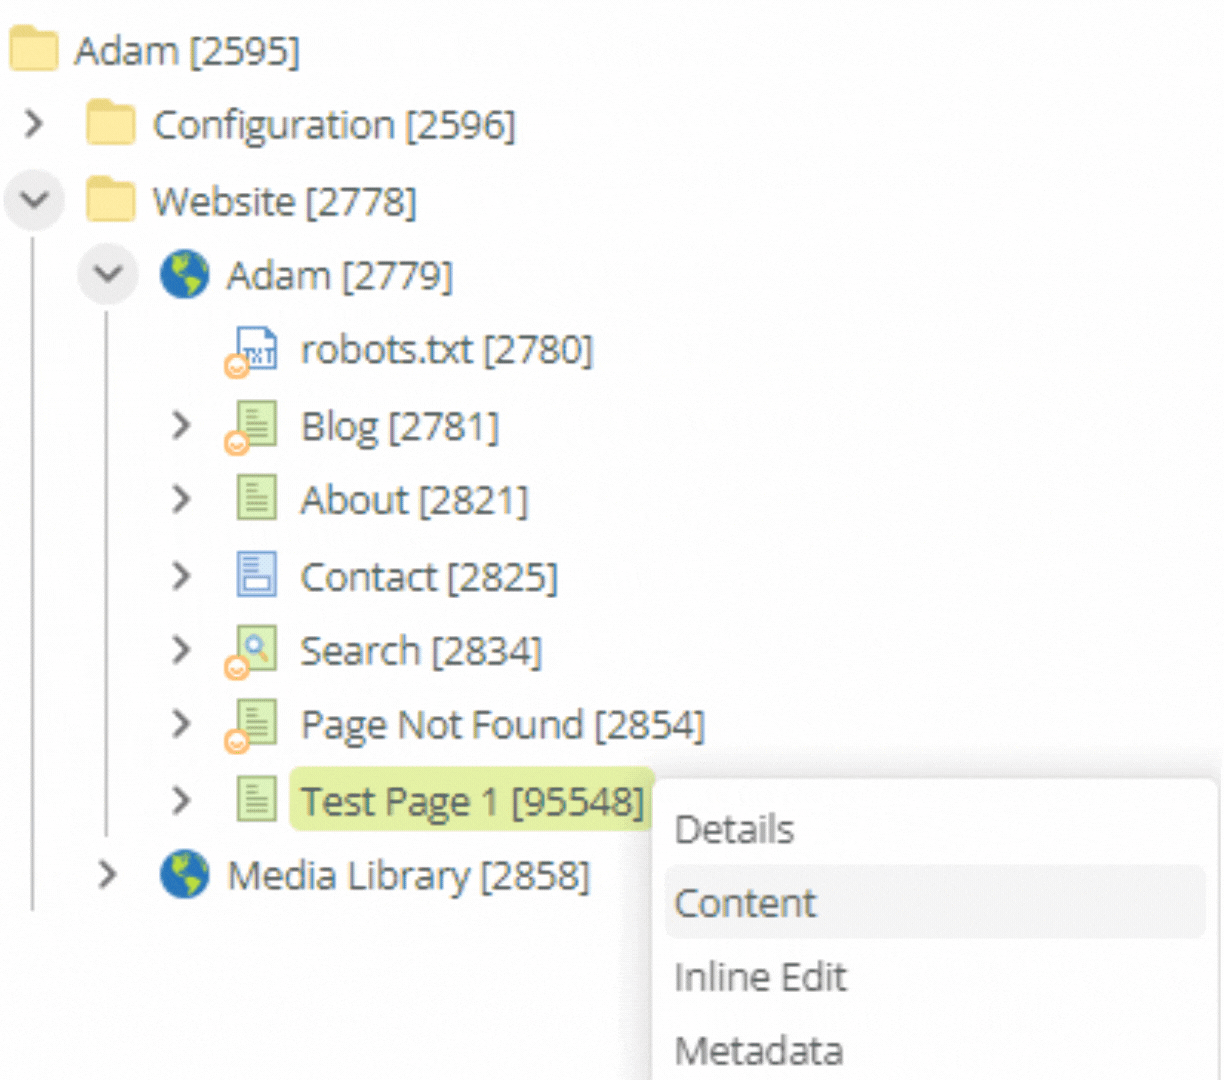Click the robots.txt document icon
The width and height of the screenshot is (1224, 1080).
pyautogui.click(x=254, y=349)
